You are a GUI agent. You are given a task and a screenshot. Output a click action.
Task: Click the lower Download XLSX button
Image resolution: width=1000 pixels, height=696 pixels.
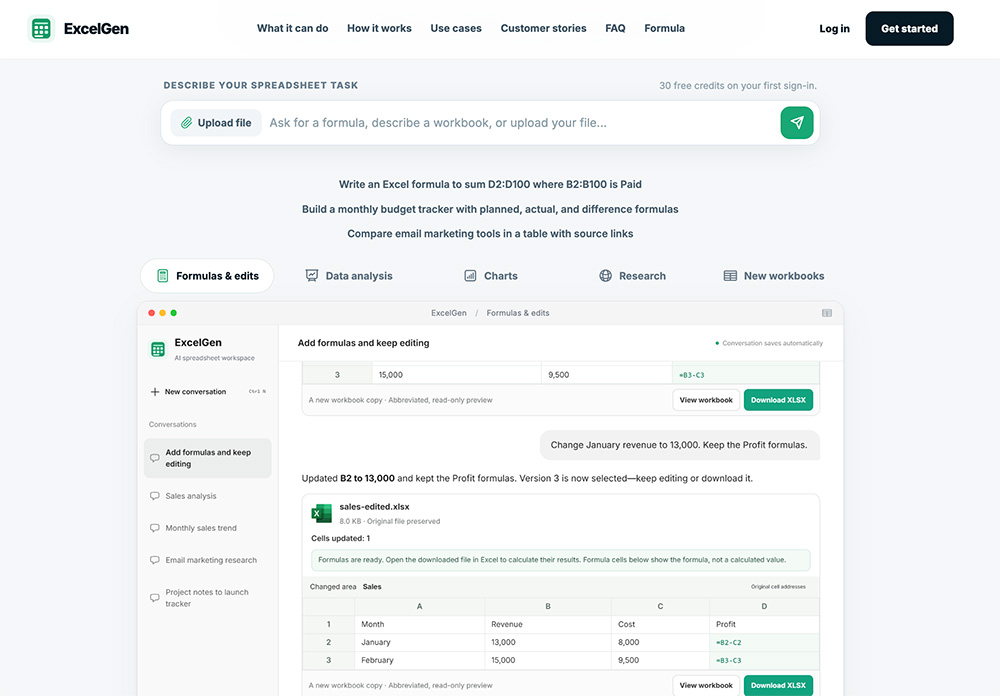(x=778, y=685)
